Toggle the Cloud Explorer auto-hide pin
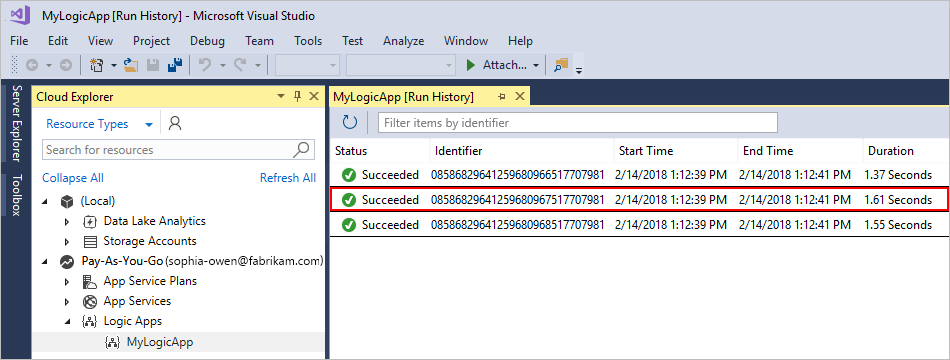 click(x=297, y=96)
